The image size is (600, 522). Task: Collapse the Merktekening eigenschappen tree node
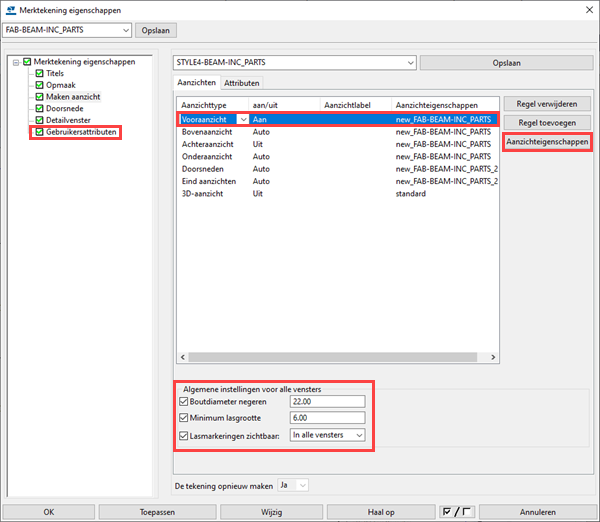16,62
